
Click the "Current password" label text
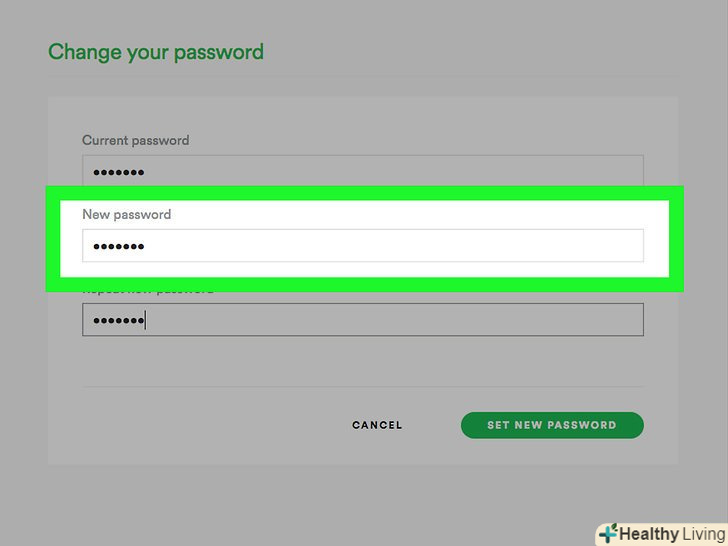135,140
